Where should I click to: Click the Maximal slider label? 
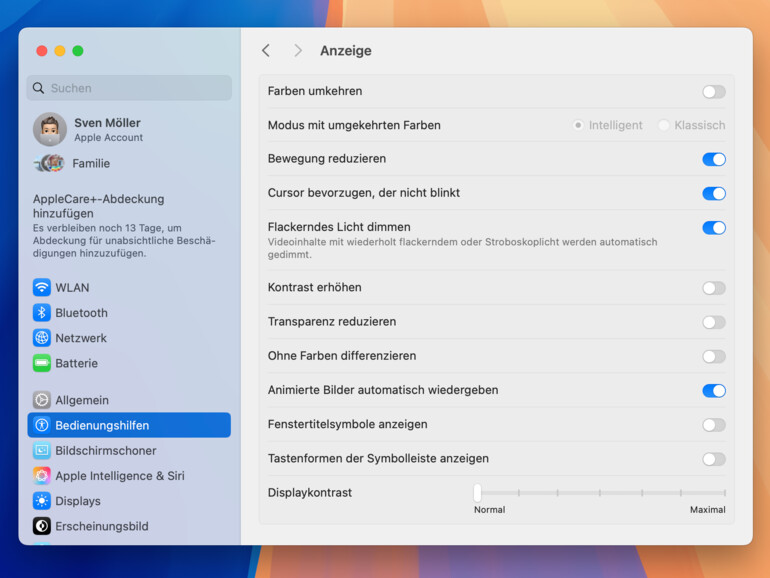click(x=707, y=510)
